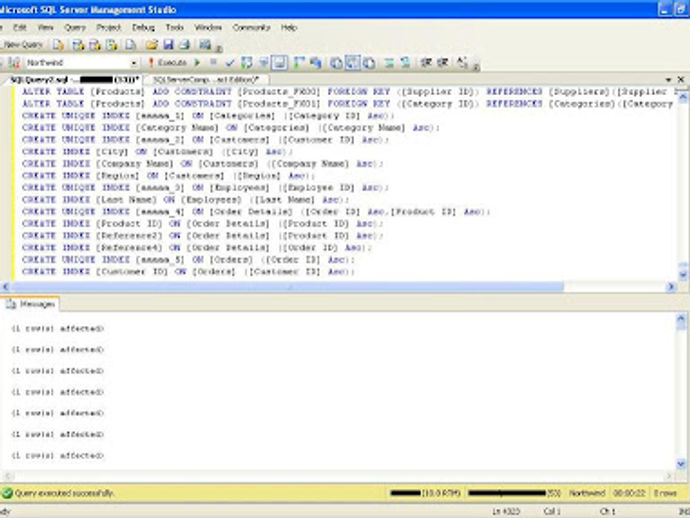
Task: Click the editor scroll right arrow
Action: (x=671, y=287)
